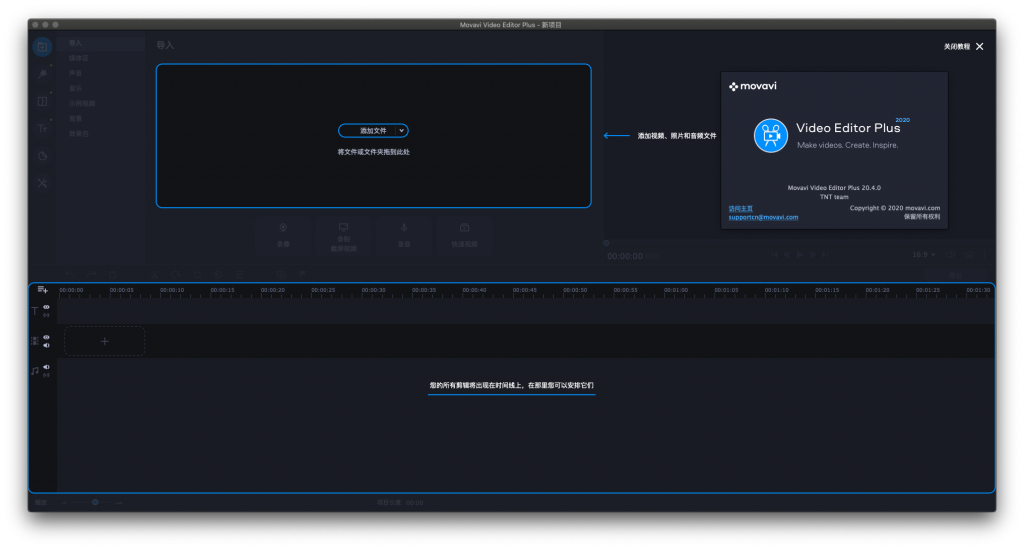Open the Filters magic wand tab
This screenshot has width=1024, height=549.
click(x=42, y=74)
